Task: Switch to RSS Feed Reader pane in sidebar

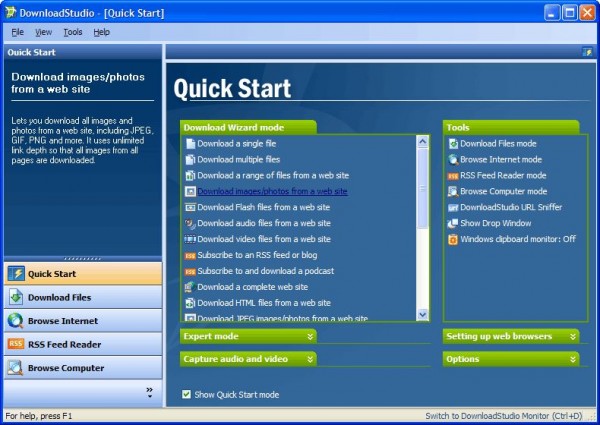Action: click(83, 344)
